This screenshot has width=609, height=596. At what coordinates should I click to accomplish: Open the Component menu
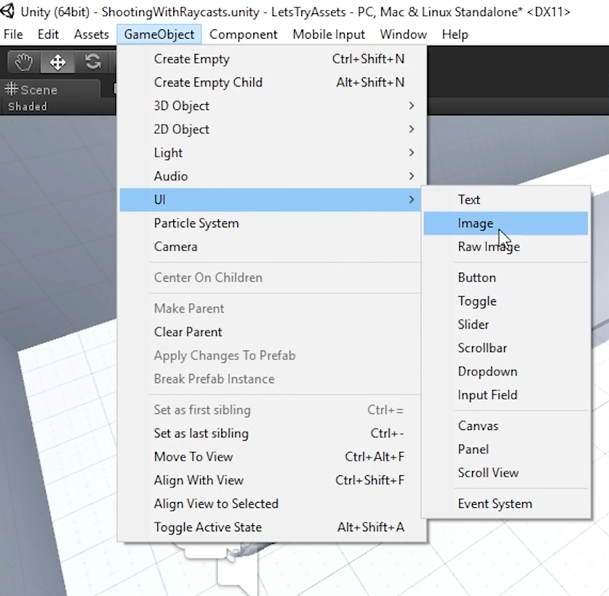[x=245, y=34]
